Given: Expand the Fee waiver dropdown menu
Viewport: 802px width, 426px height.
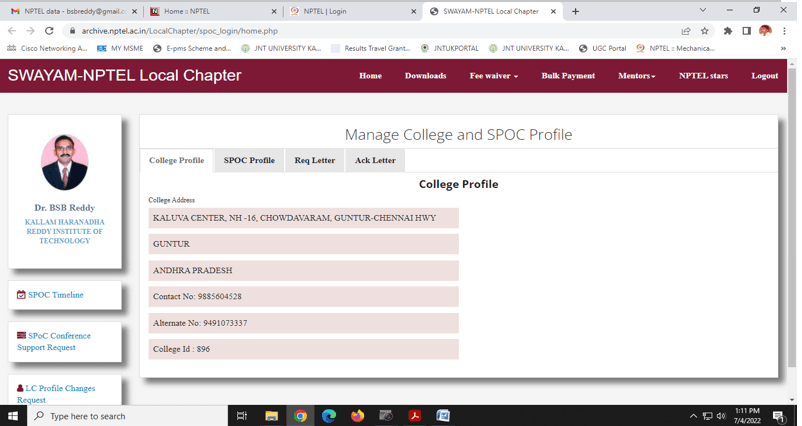Looking at the screenshot, I should click(493, 76).
